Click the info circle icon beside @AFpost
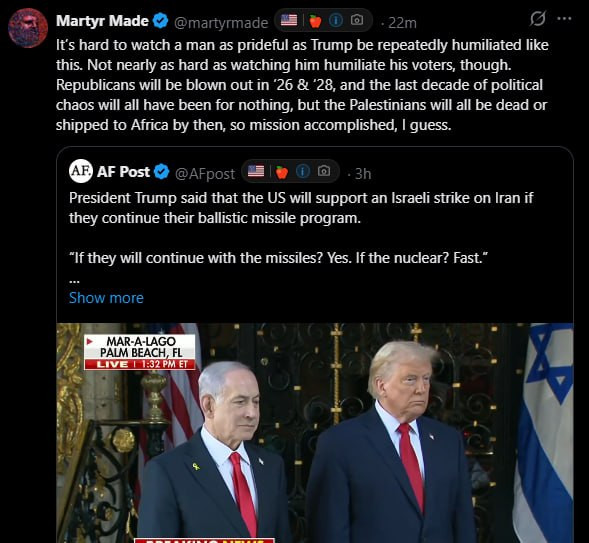This screenshot has height=543, width=589. (303, 171)
